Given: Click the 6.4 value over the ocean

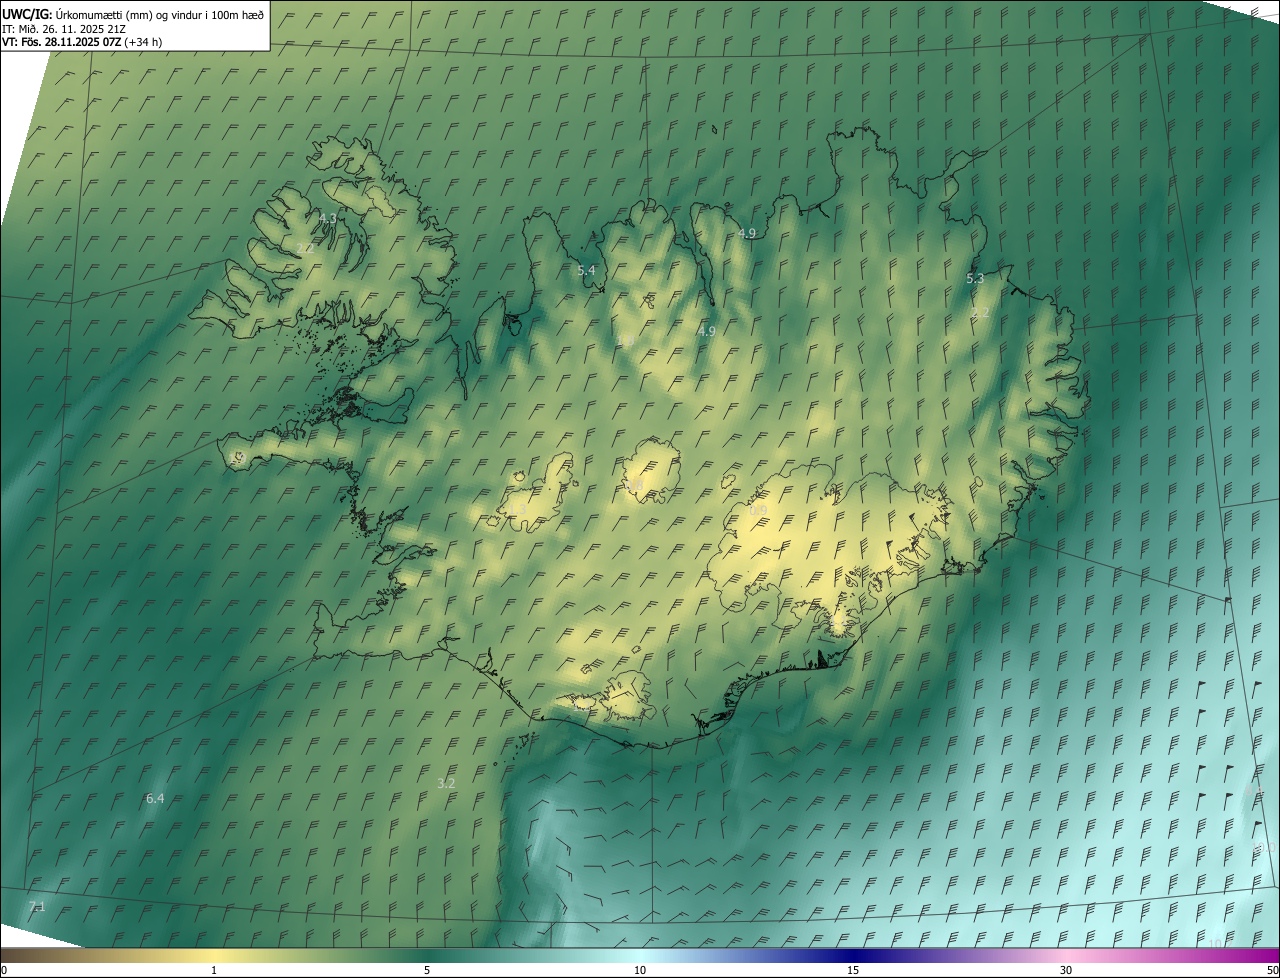Looking at the screenshot, I should 155,798.
